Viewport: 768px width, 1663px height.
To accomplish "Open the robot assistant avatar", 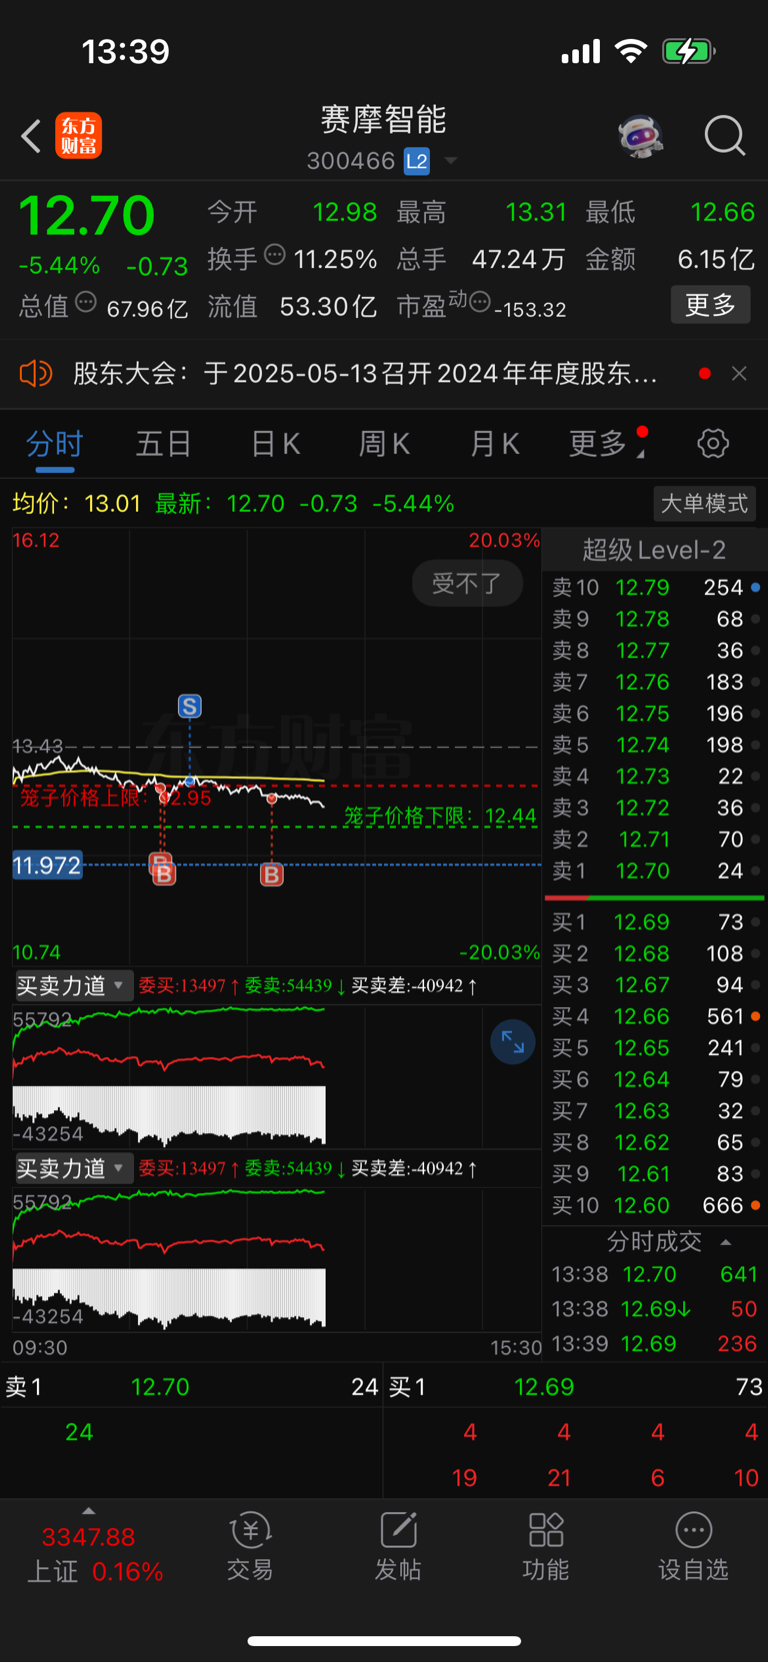I will 641,136.
